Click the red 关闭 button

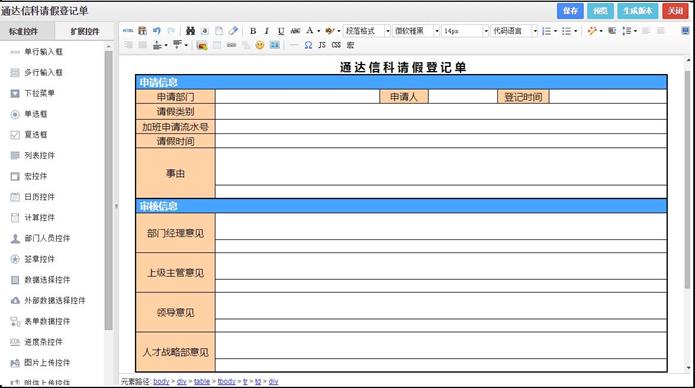[x=675, y=11]
